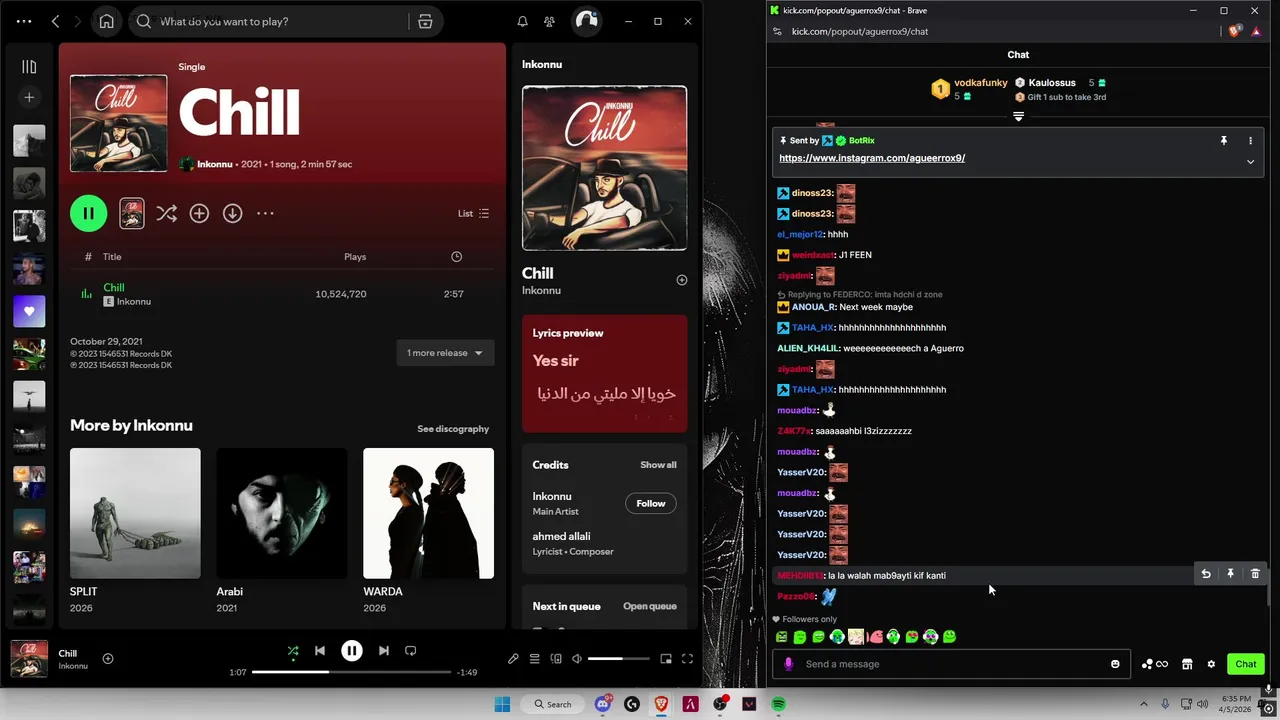Toggle the queue view icon

[535, 659]
